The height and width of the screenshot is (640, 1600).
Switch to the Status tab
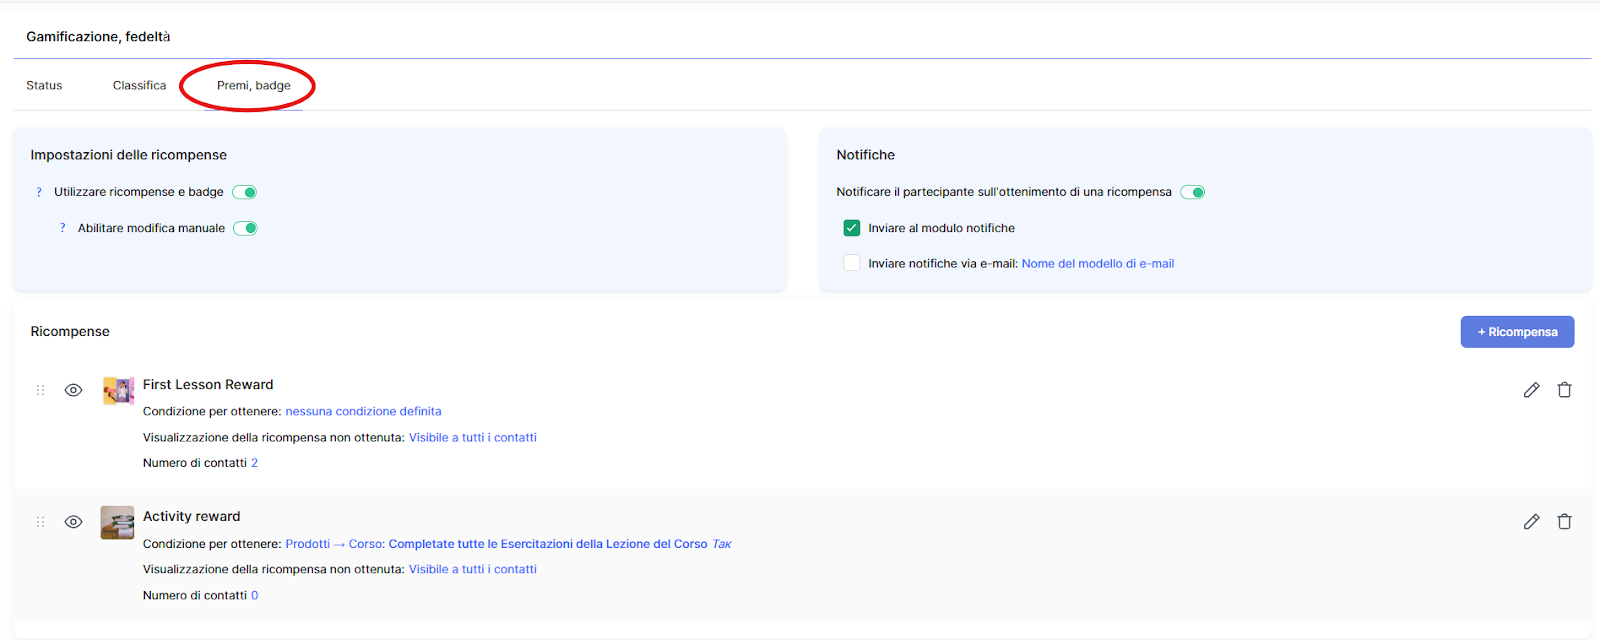coord(44,85)
